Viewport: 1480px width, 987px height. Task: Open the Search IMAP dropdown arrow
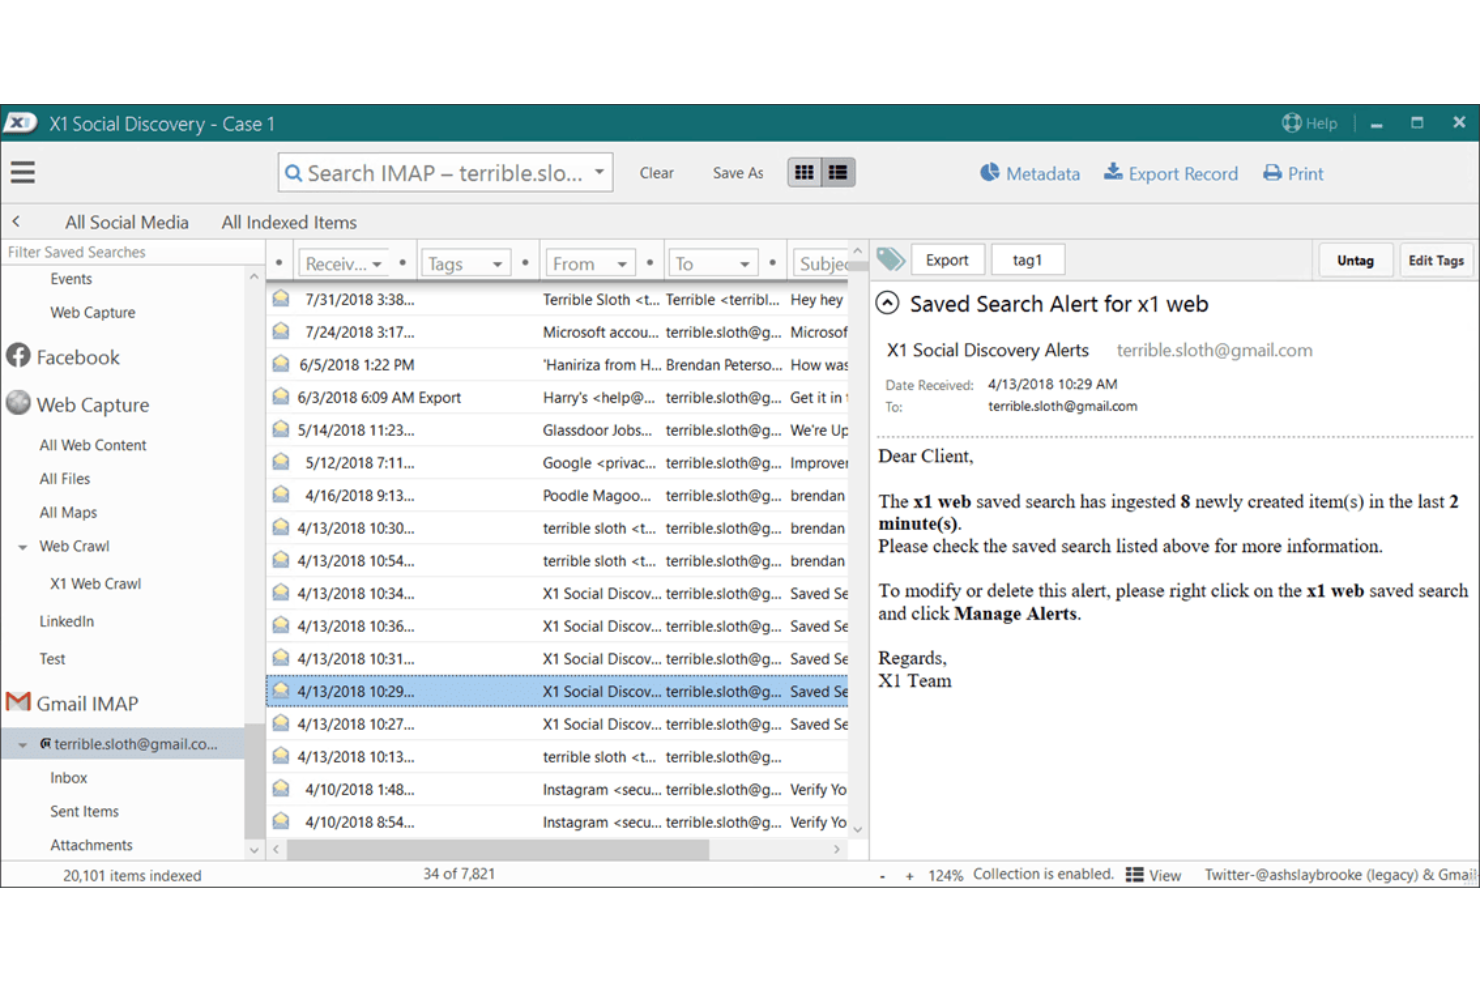(x=599, y=171)
